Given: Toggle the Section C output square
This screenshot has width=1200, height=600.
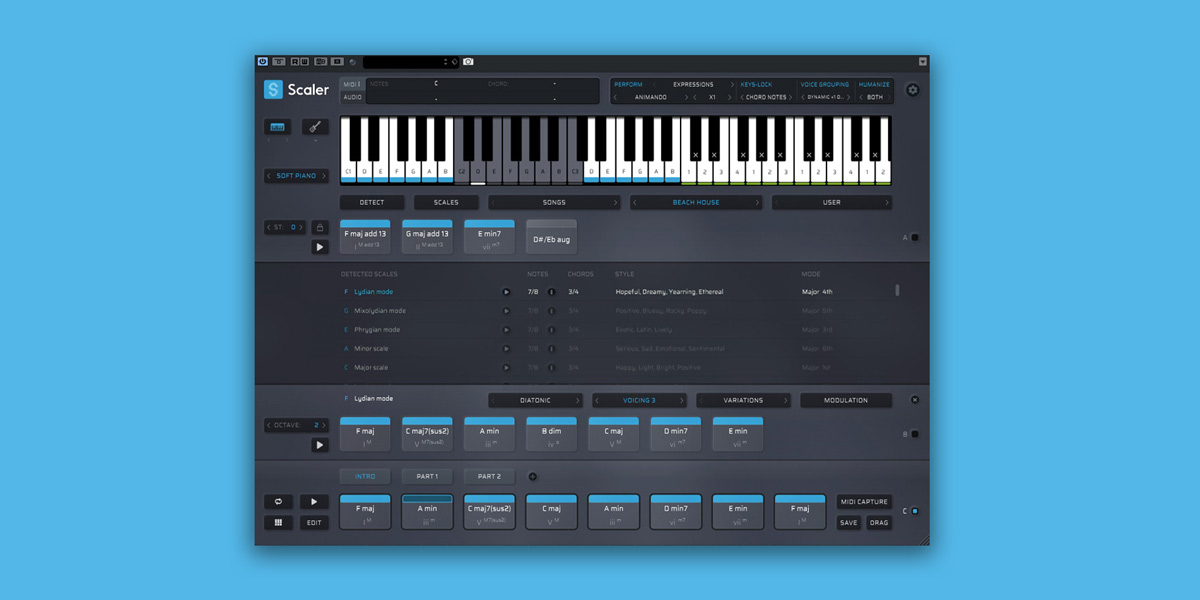Looking at the screenshot, I should coord(916,510).
